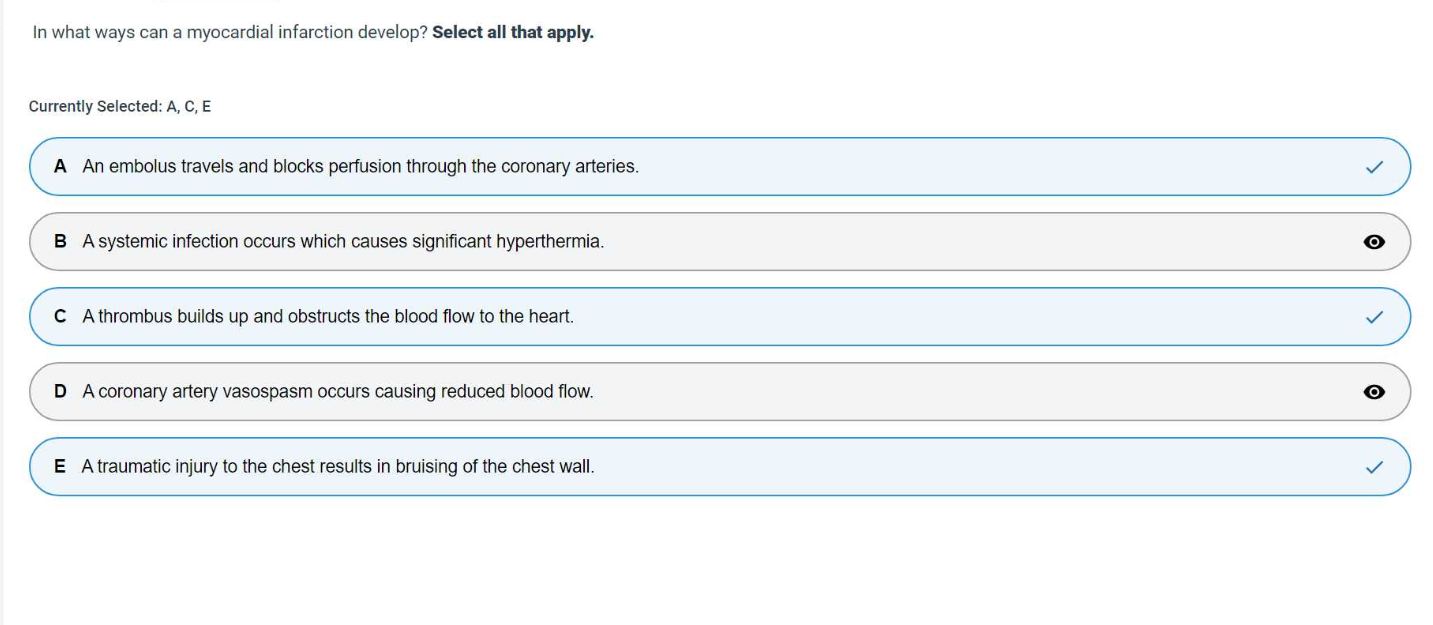This screenshot has height=625, width=1433.
Task: Click the 'A, C, E' selected answers list
Action: point(189,107)
